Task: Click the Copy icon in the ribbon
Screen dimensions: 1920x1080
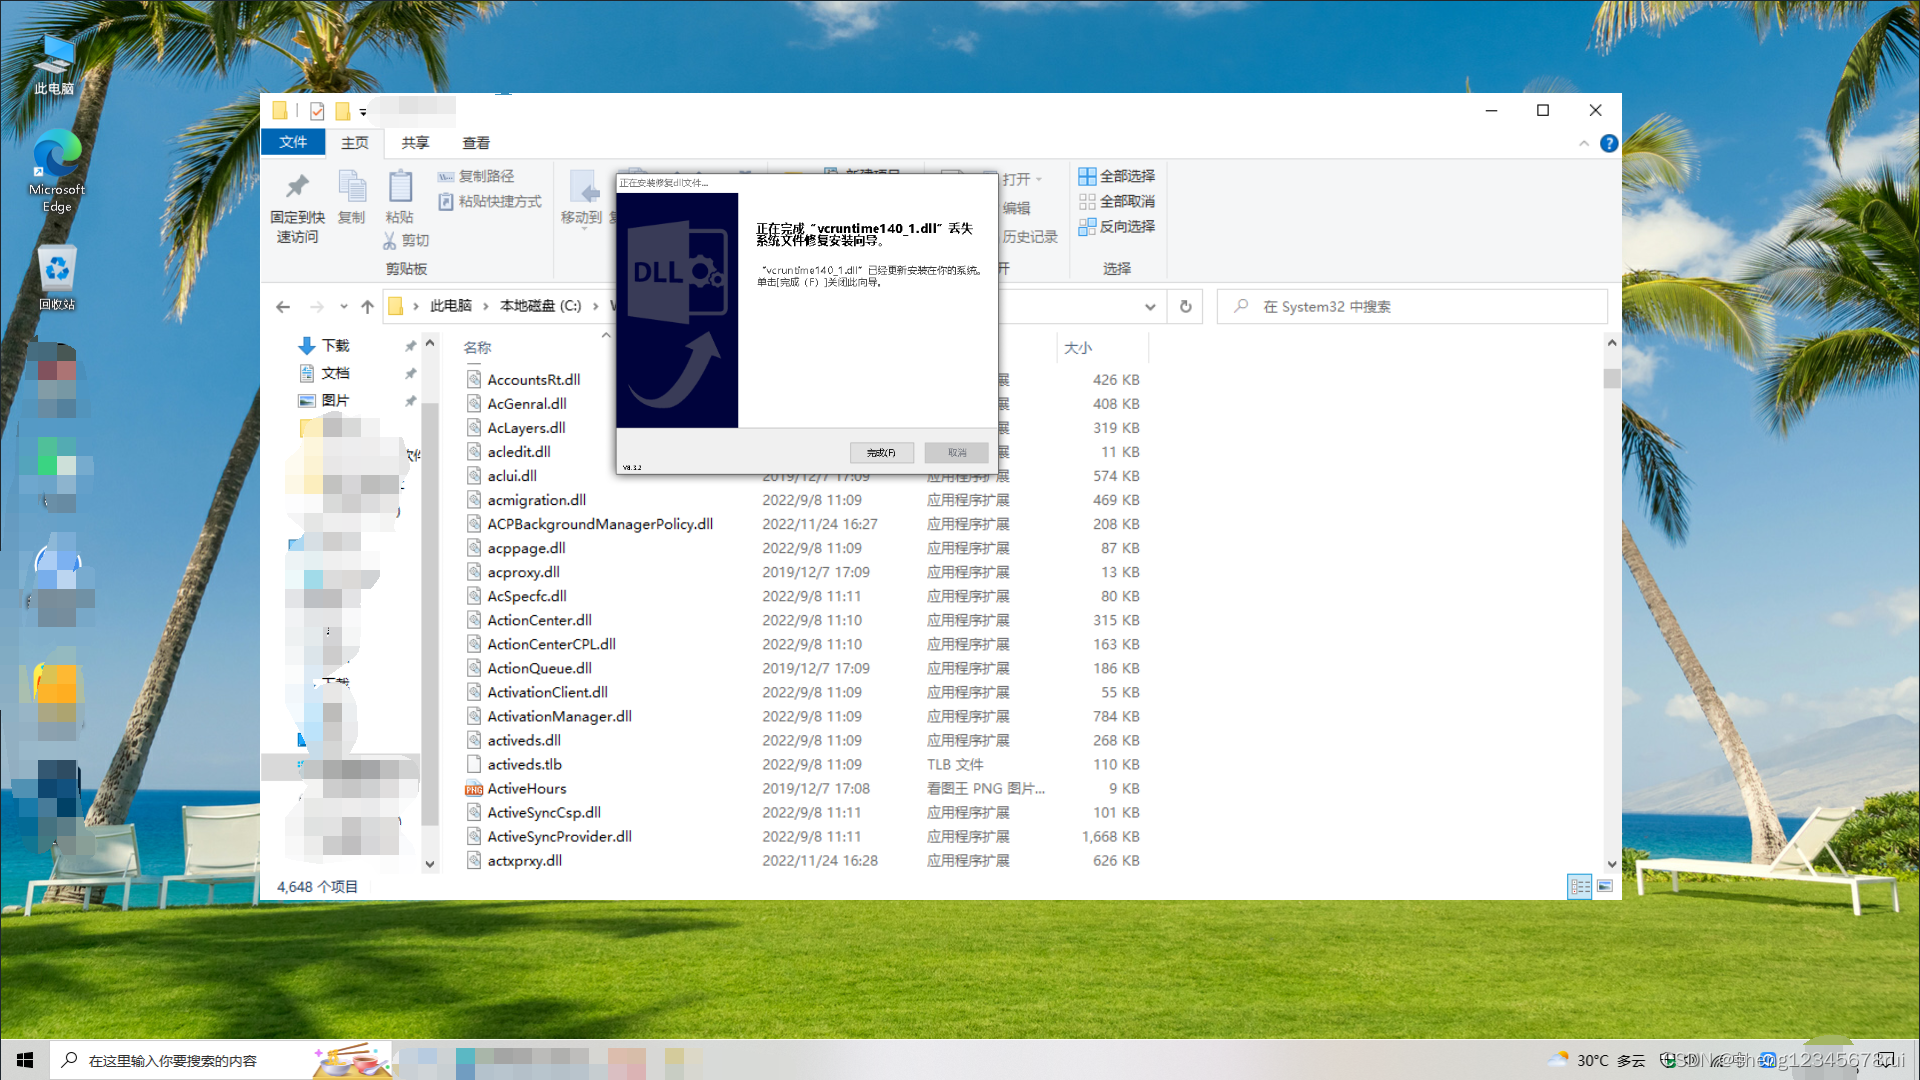Action: [351, 187]
